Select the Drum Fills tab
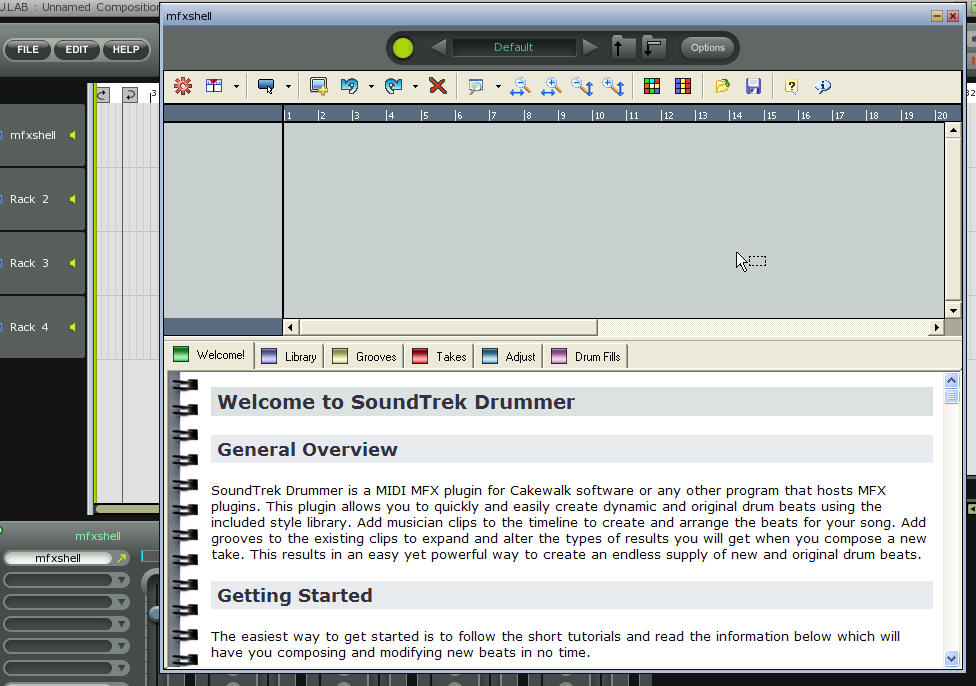 click(x=586, y=357)
